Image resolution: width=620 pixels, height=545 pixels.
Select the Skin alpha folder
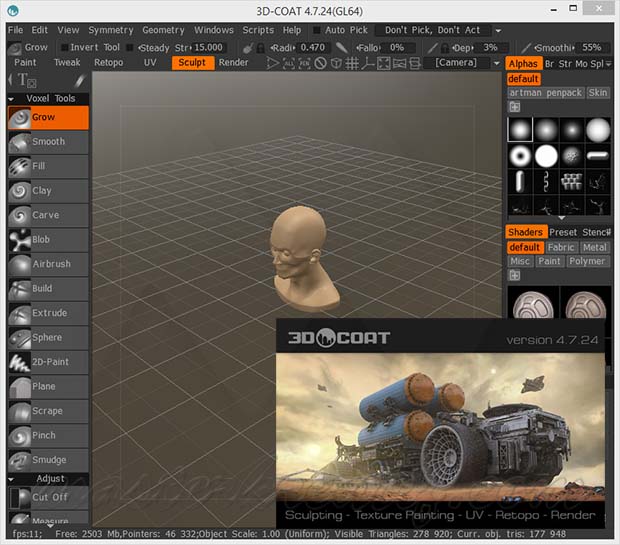click(x=597, y=93)
